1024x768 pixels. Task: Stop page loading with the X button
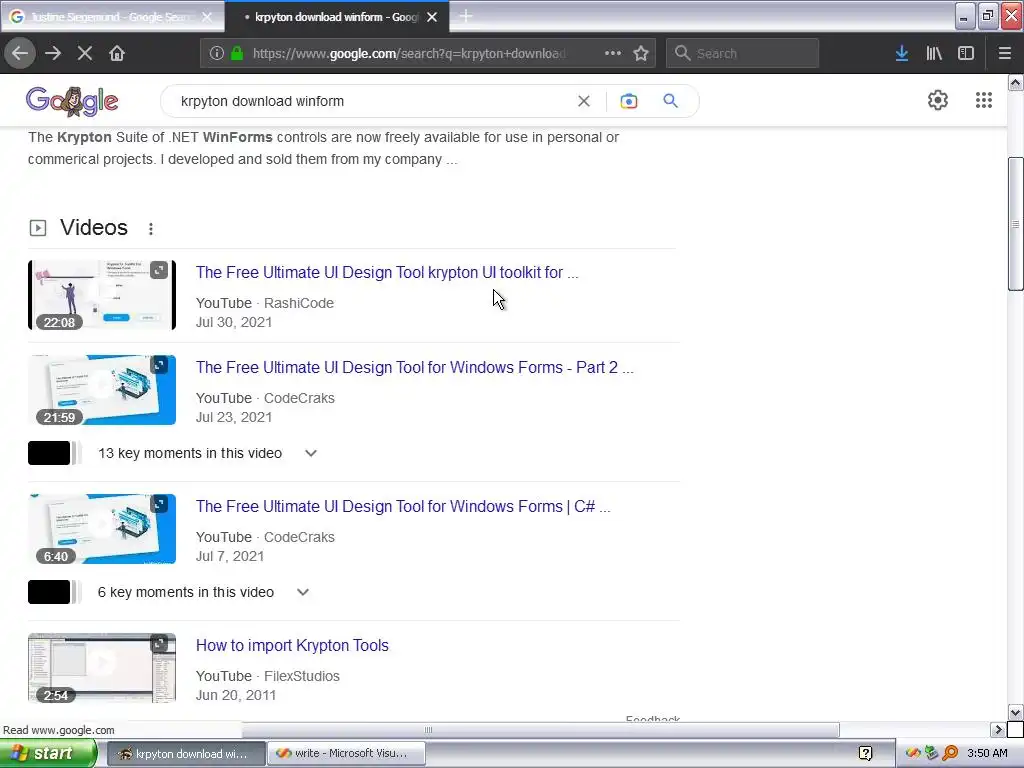pyautogui.click(x=85, y=53)
